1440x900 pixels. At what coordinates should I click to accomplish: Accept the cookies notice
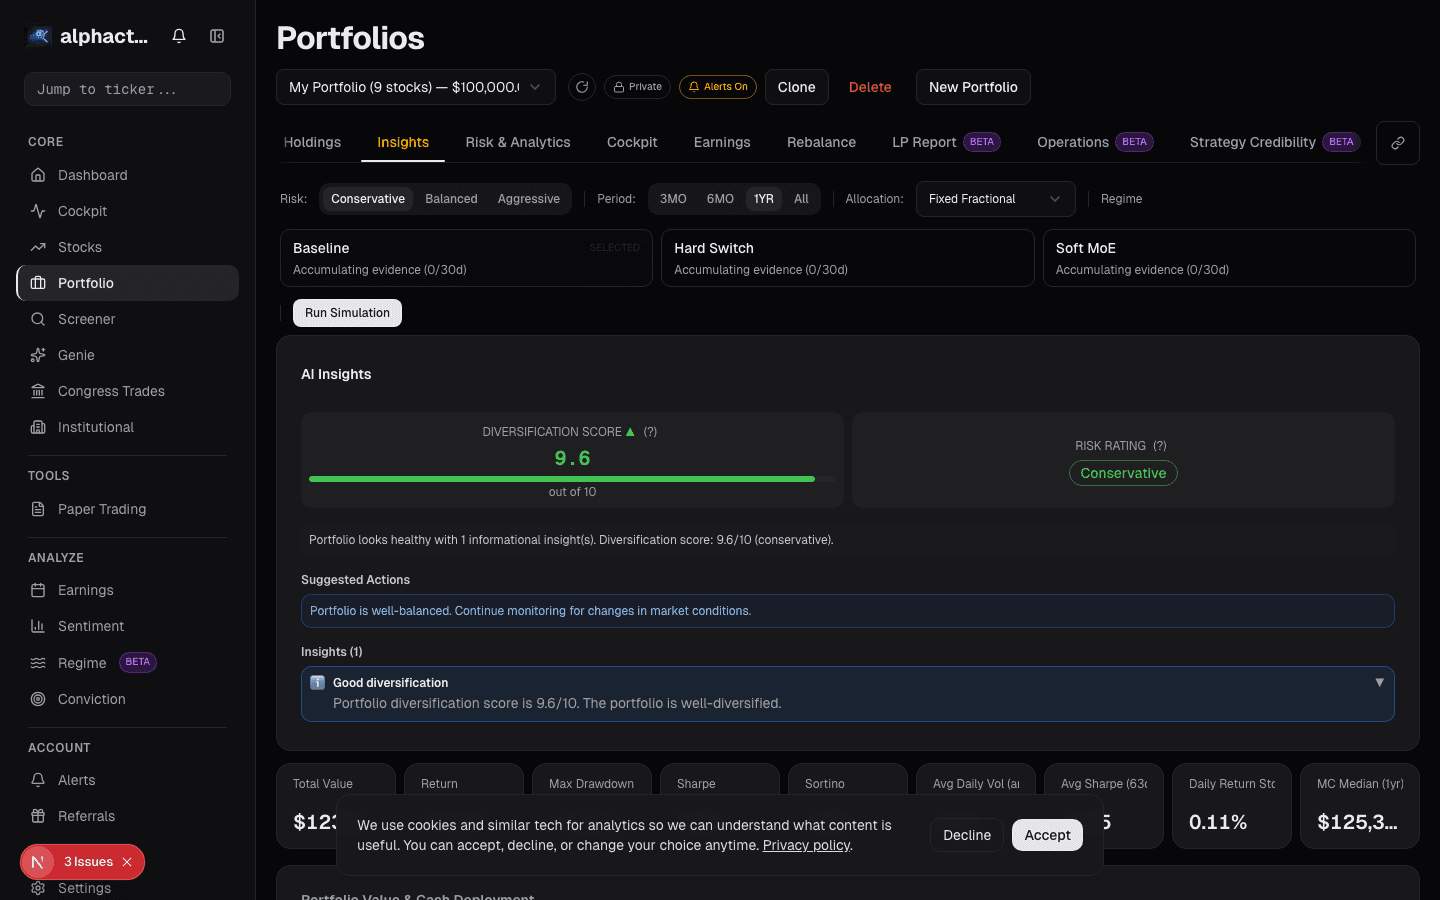(1047, 835)
